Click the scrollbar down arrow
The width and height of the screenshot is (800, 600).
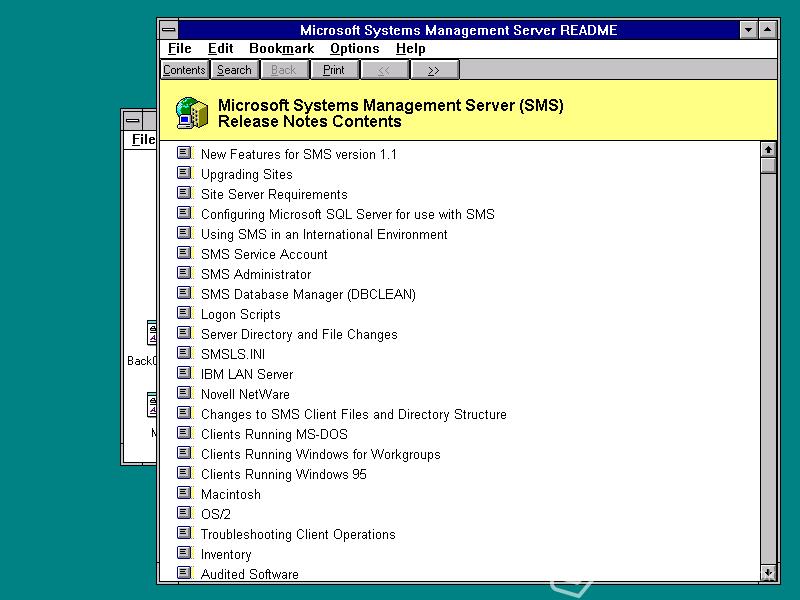768,572
